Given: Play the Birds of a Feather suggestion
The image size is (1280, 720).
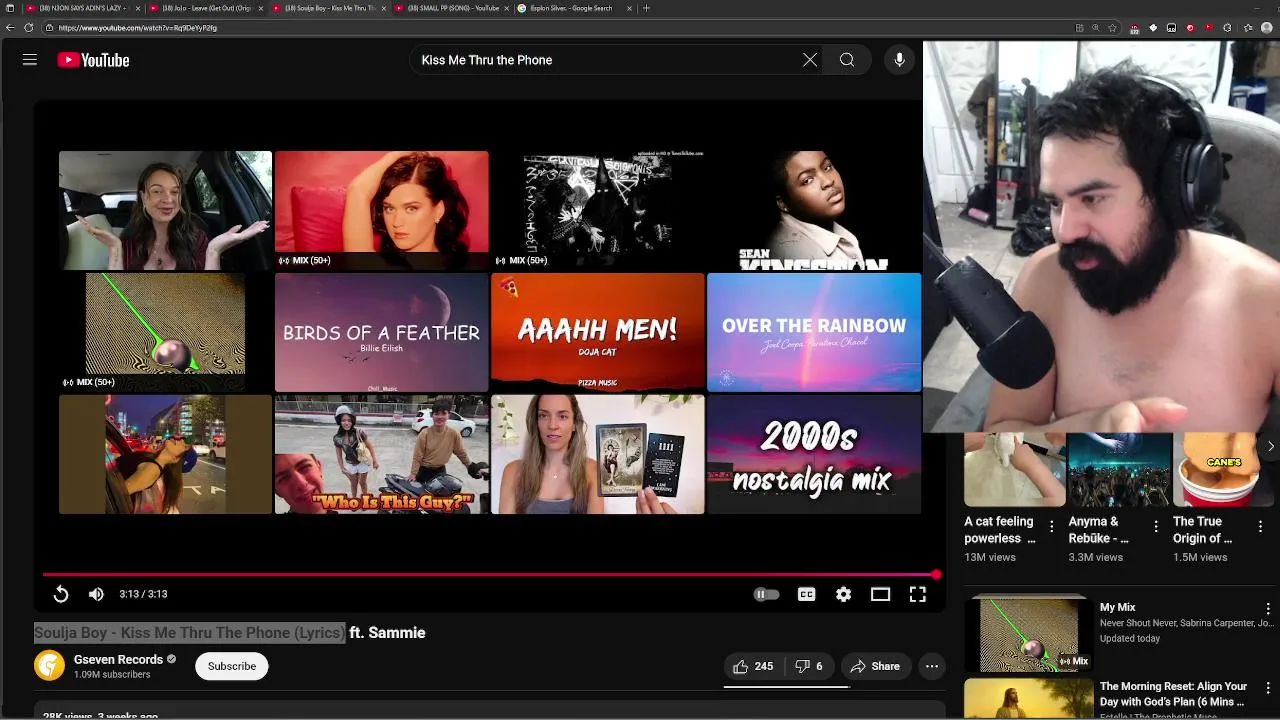Looking at the screenshot, I should [381, 332].
